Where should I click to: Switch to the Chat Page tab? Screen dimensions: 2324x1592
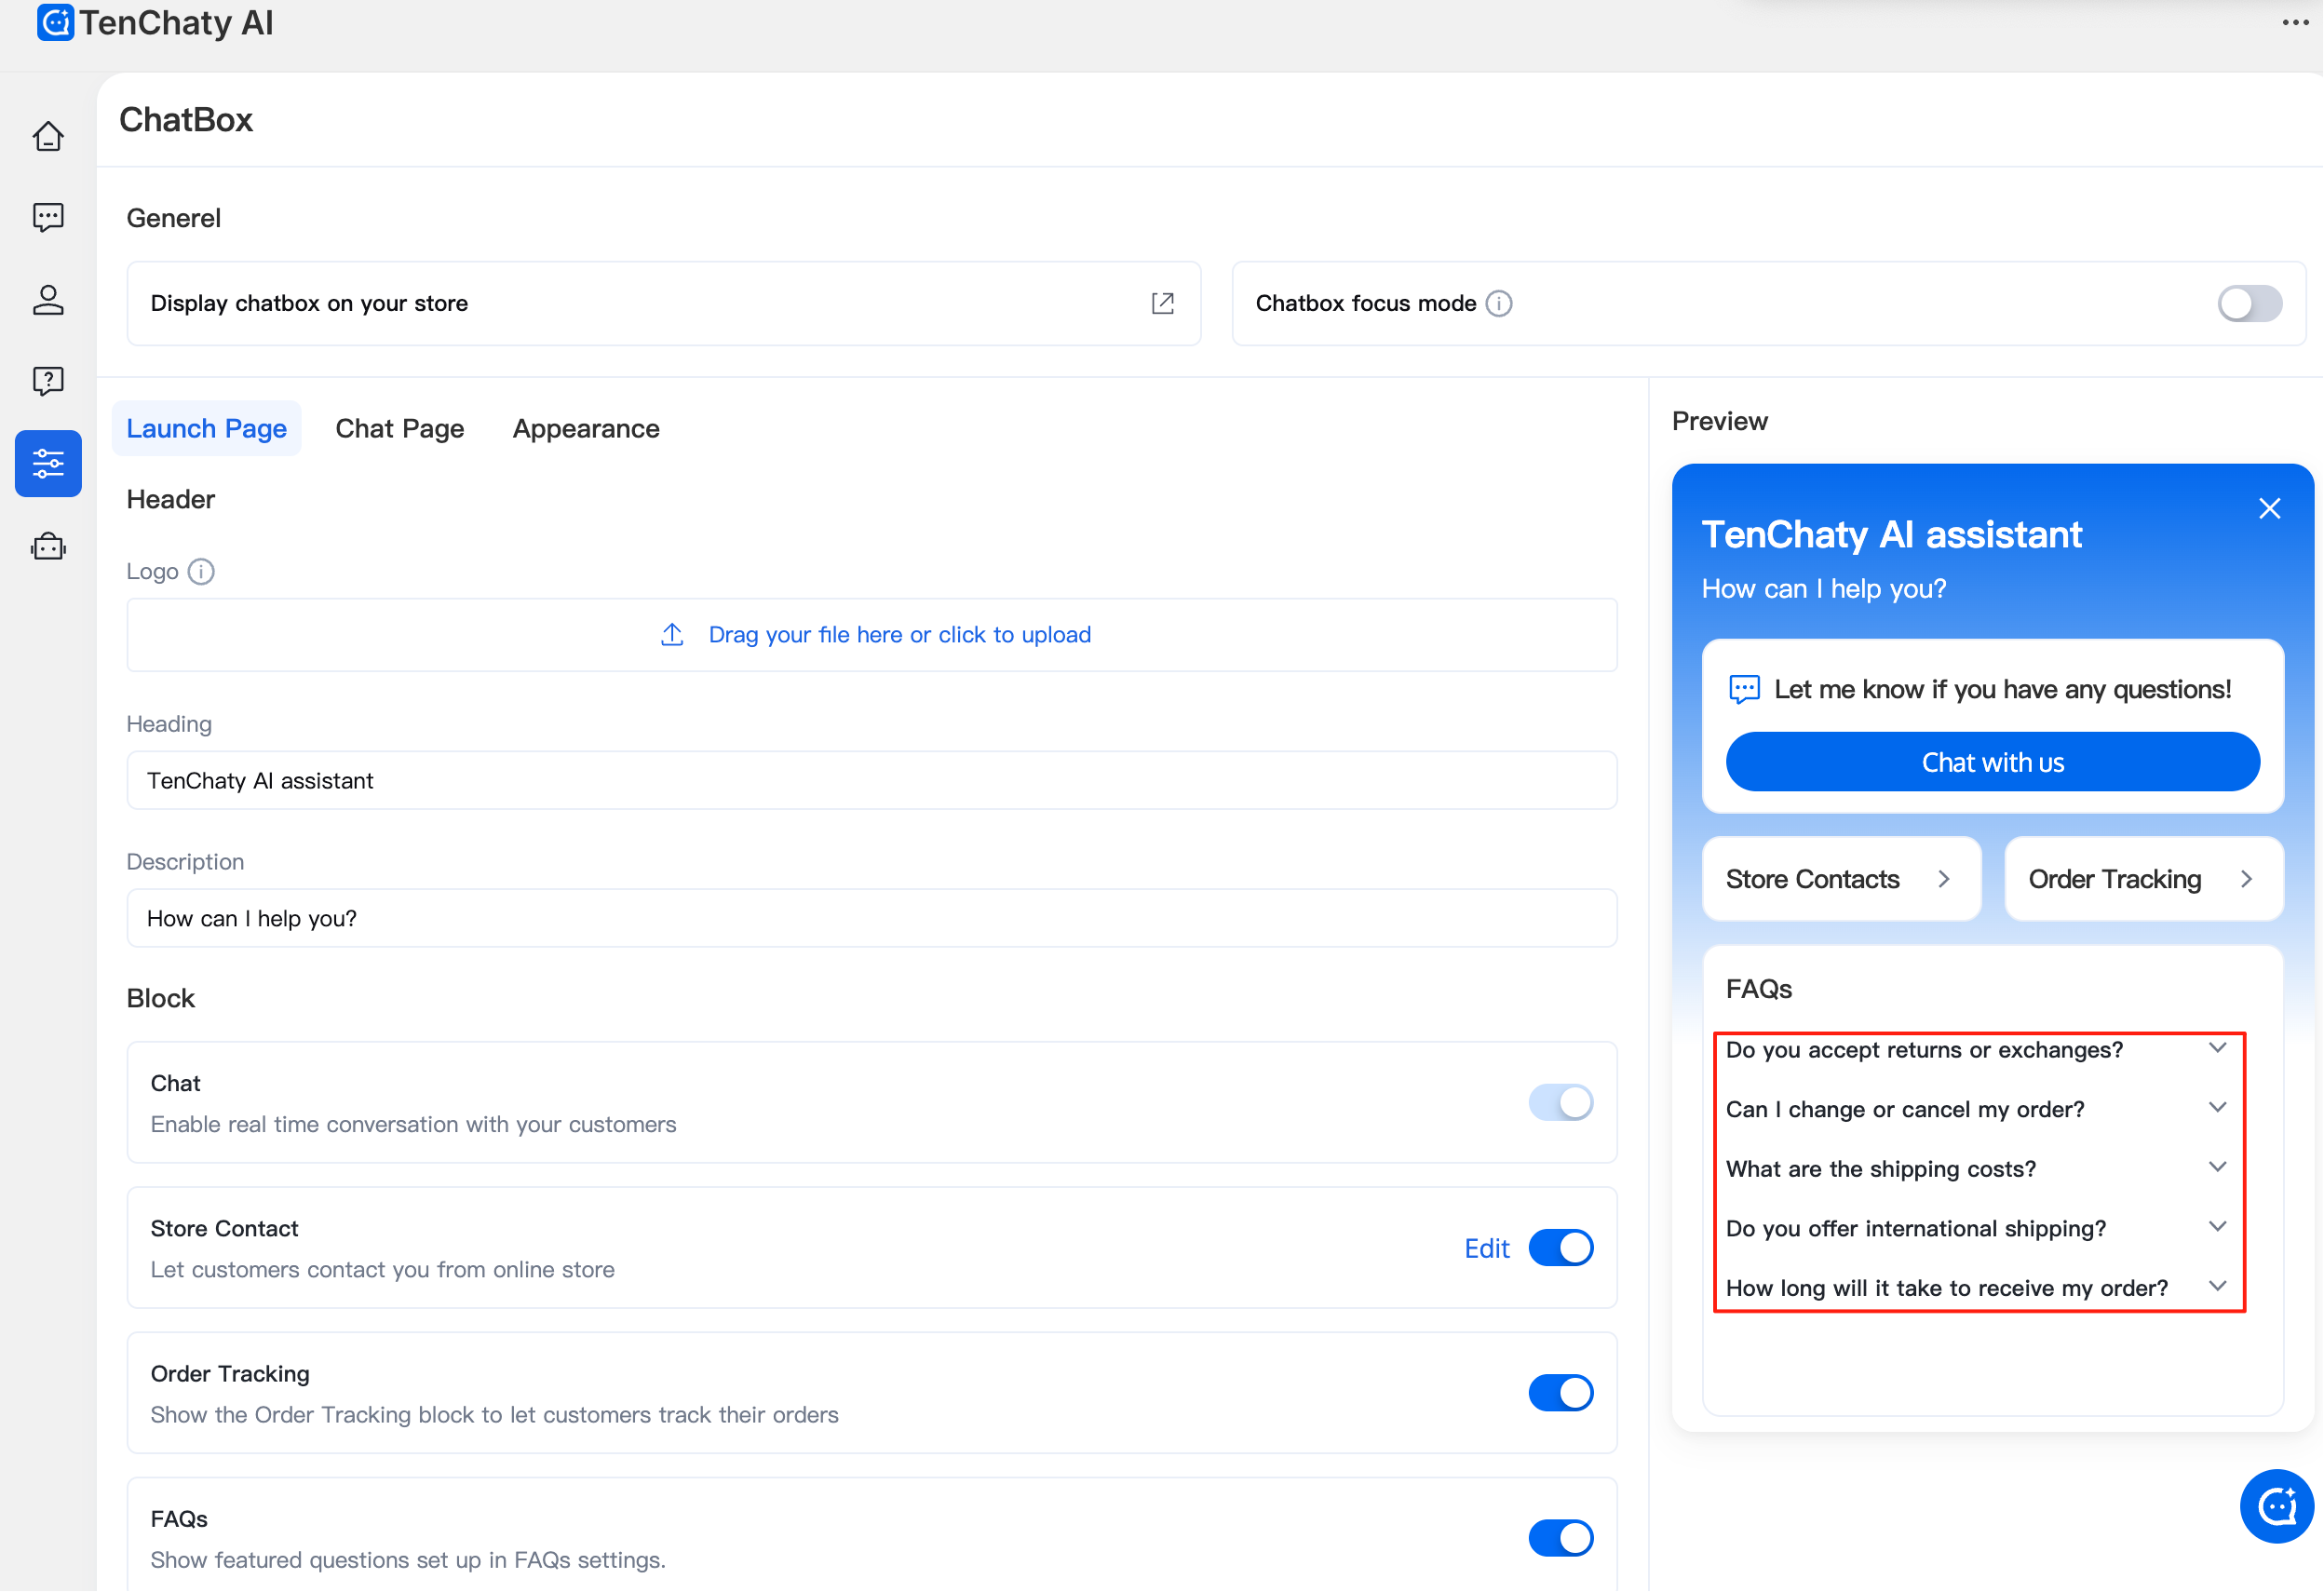pyautogui.click(x=400, y=429)
